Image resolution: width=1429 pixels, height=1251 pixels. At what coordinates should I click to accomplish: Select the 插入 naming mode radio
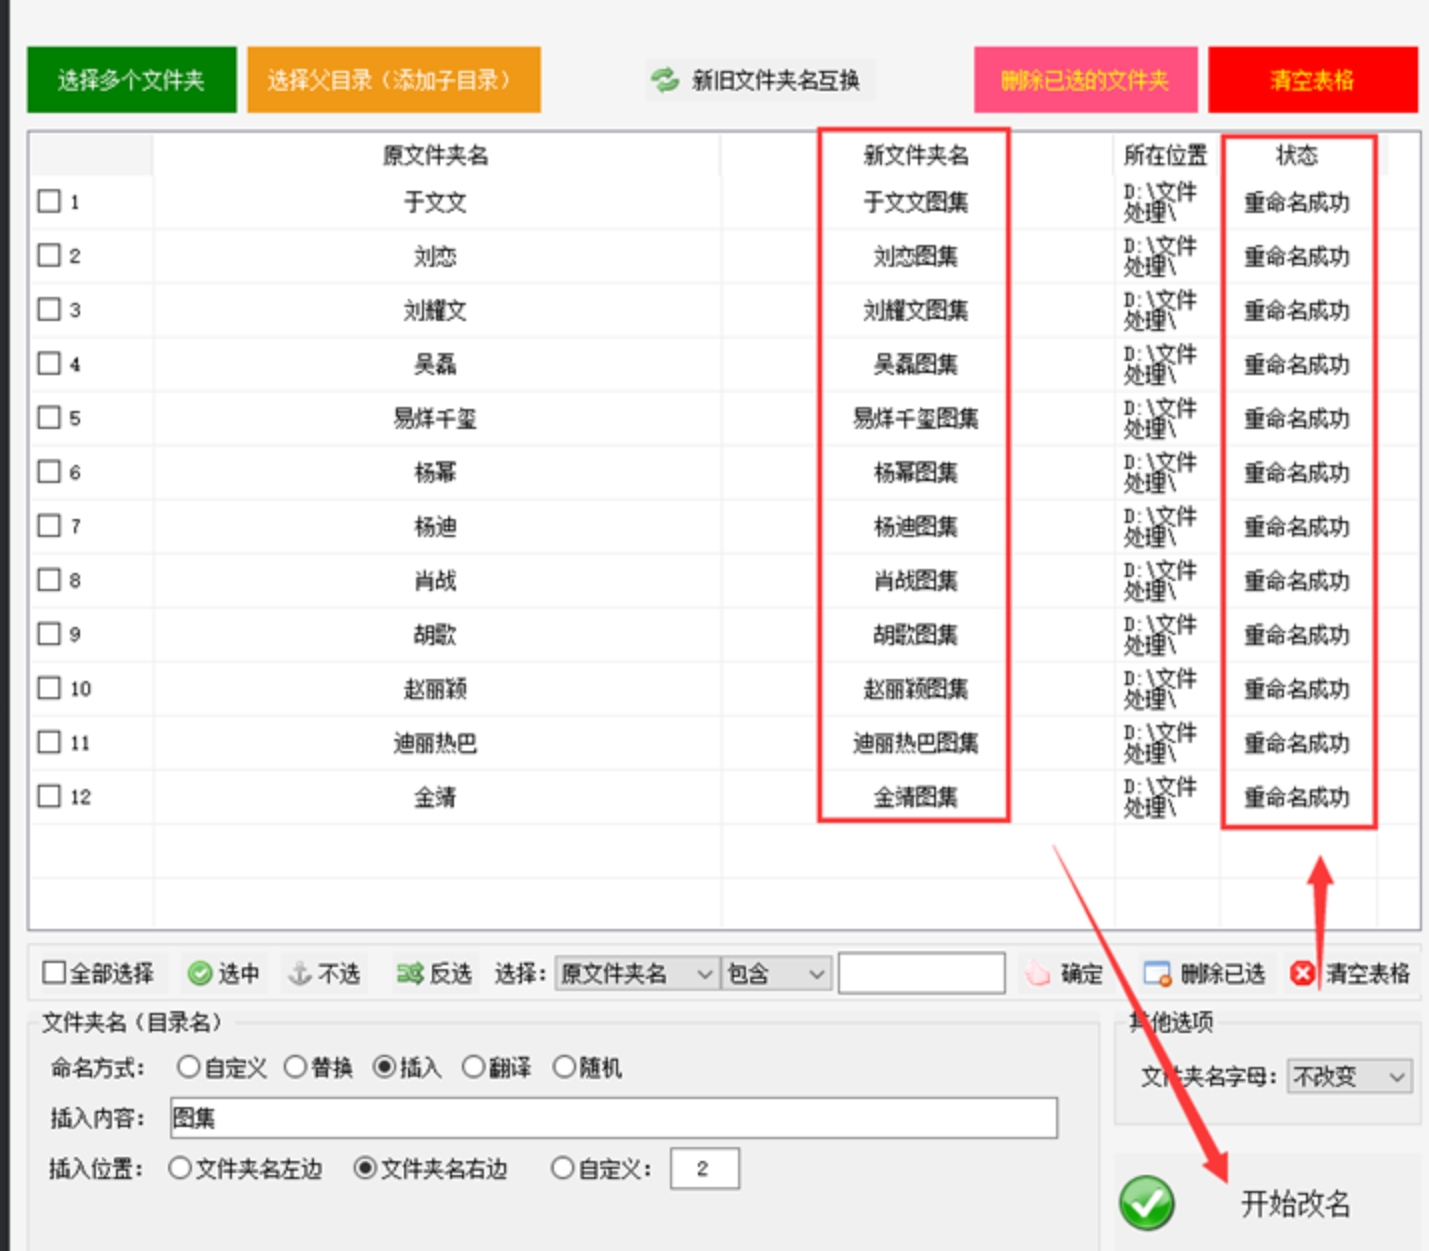pyautogui.click(x=384, y=1067)
